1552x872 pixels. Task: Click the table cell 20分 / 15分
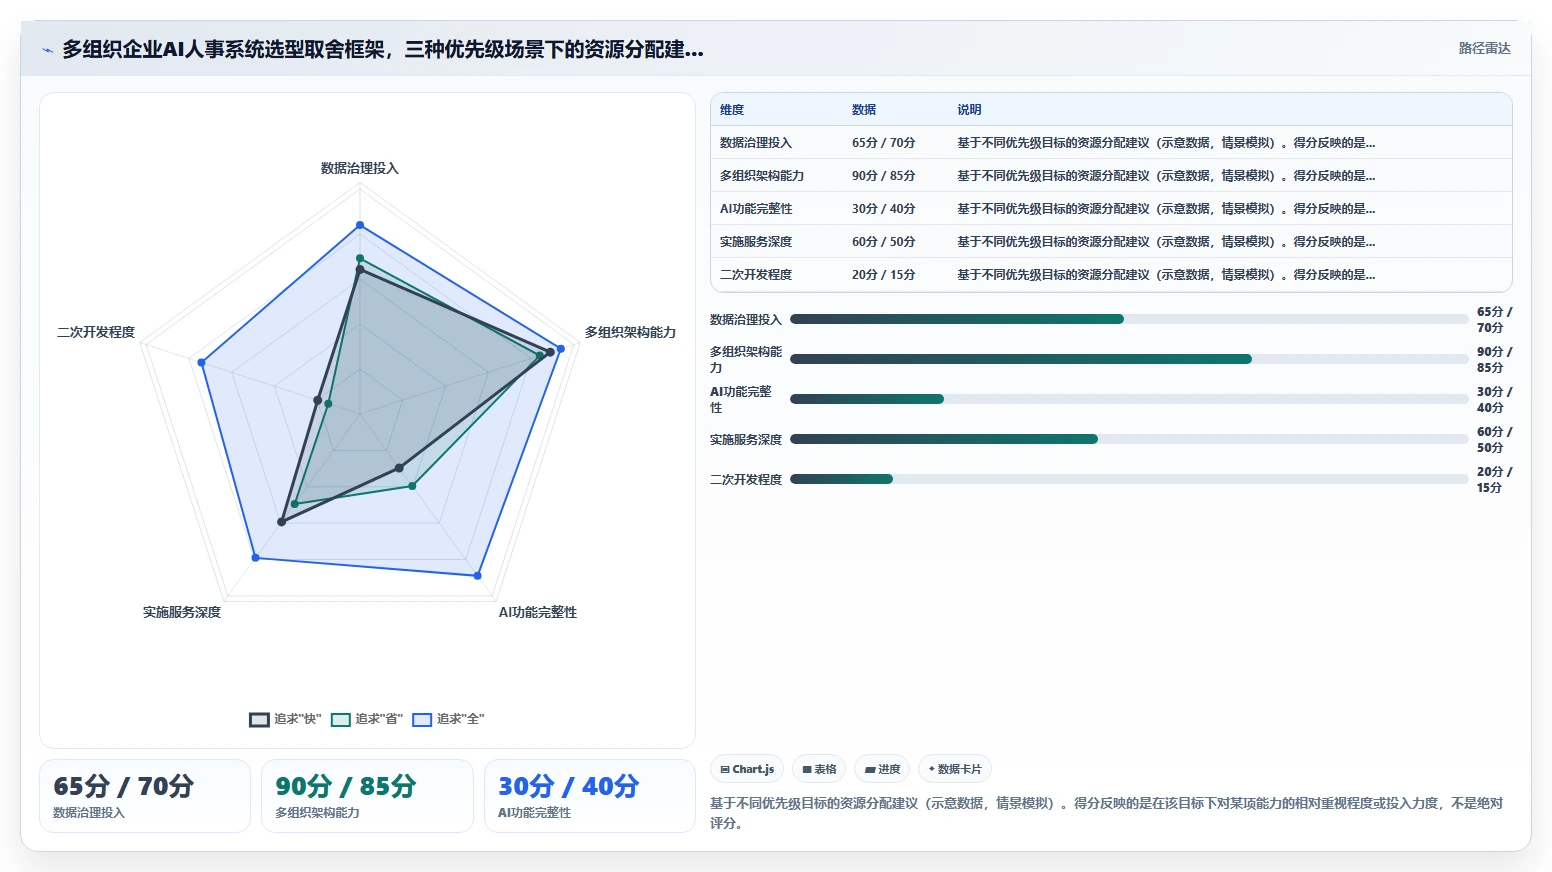point(883,275)
